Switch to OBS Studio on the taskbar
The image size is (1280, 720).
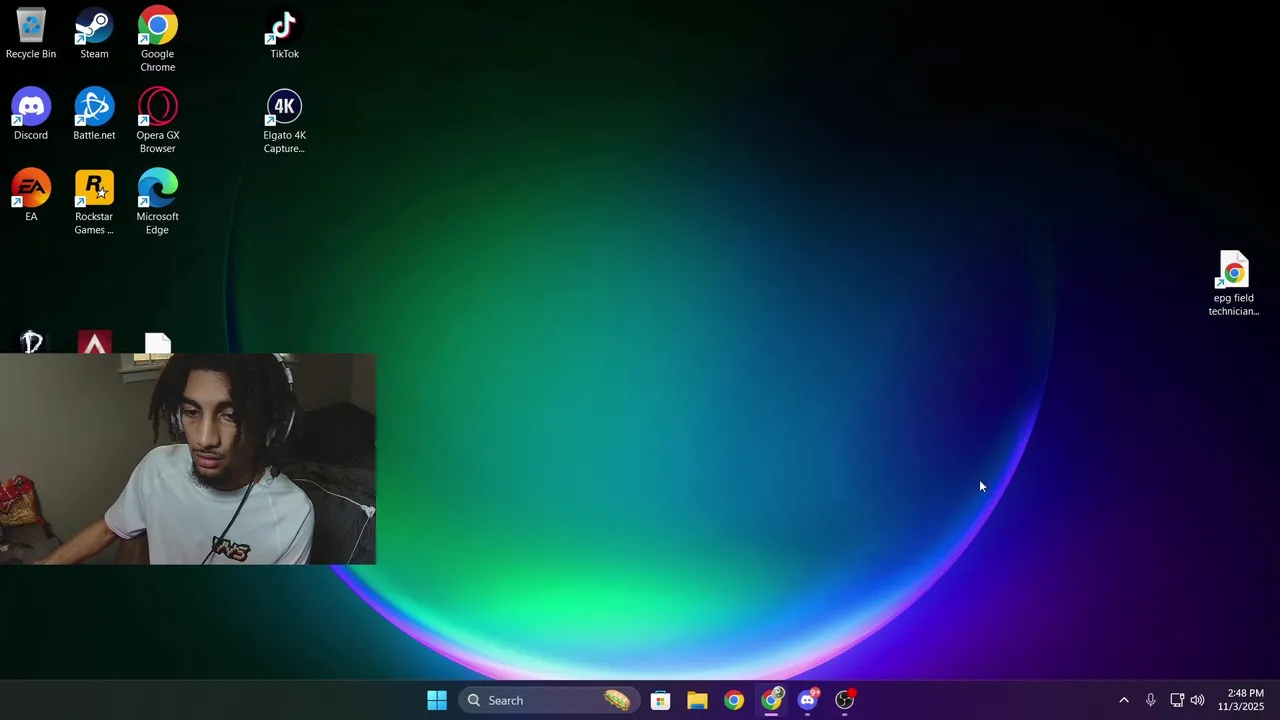[845, 700]
